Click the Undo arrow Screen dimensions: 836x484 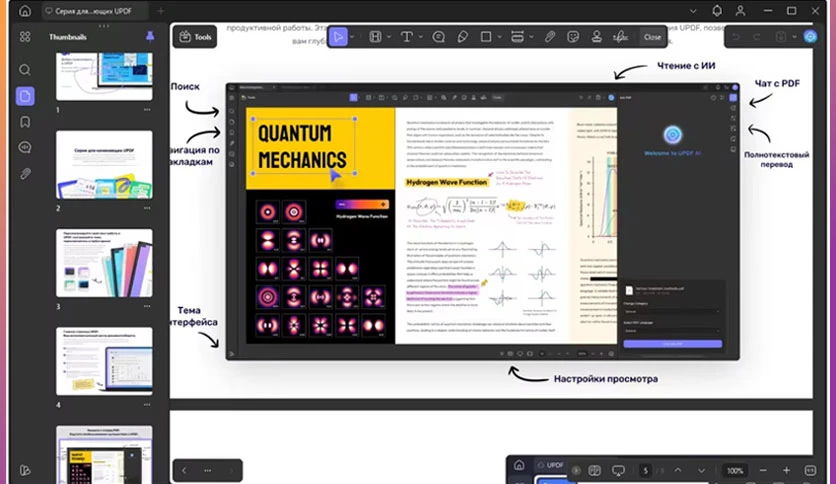pos(736,37)
